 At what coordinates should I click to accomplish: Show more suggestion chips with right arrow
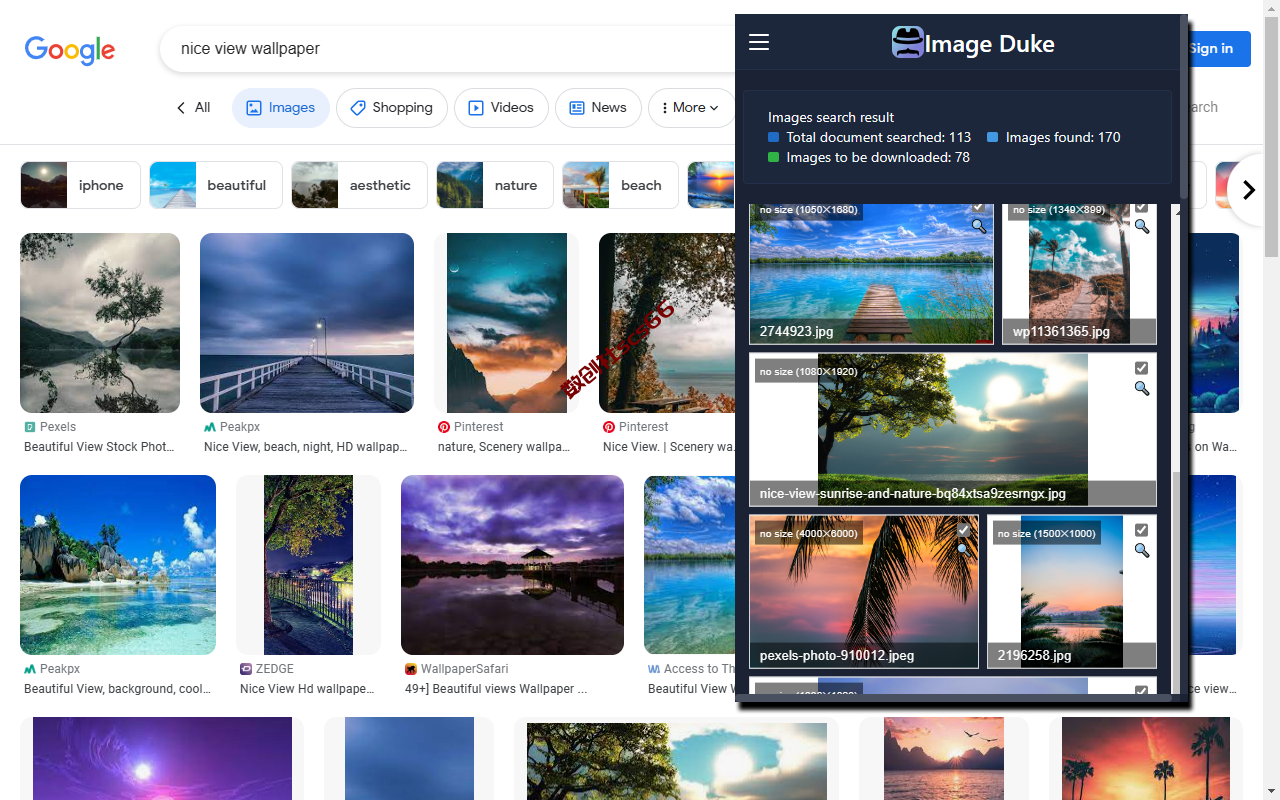tap(1248, 190)
